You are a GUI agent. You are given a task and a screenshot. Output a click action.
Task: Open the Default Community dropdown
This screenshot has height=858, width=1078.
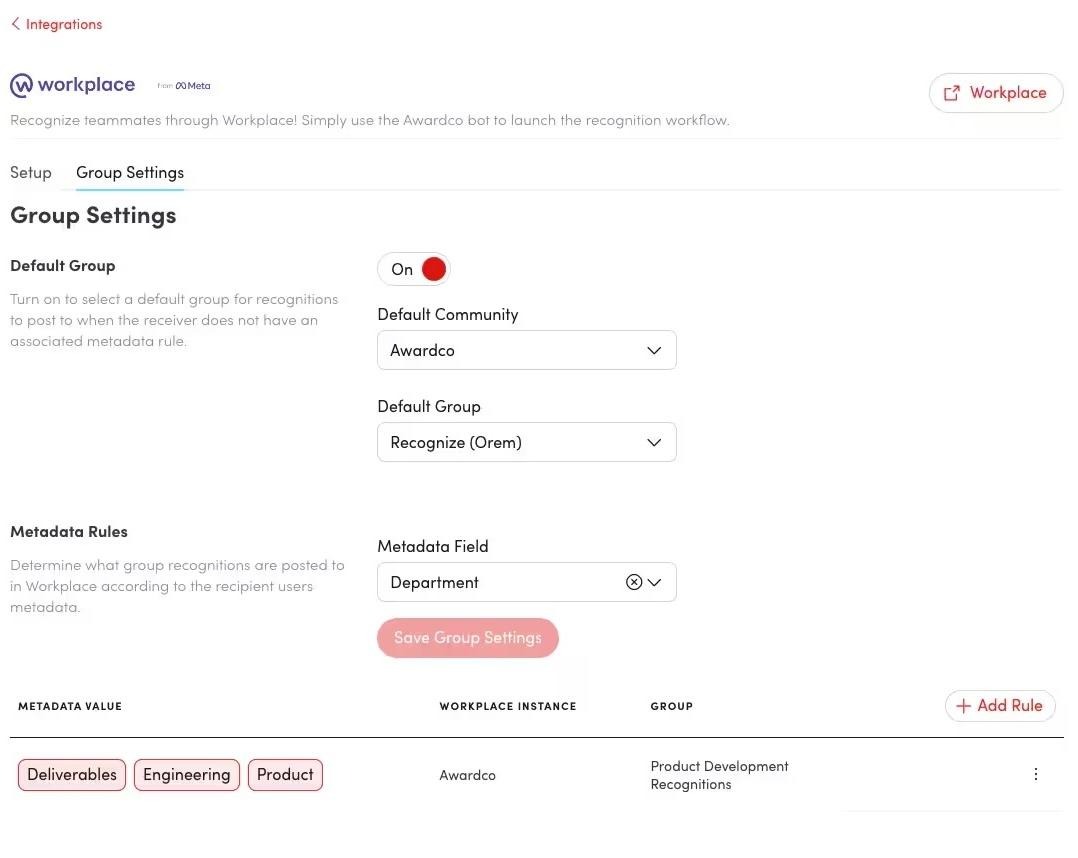[x=526, y=351]
